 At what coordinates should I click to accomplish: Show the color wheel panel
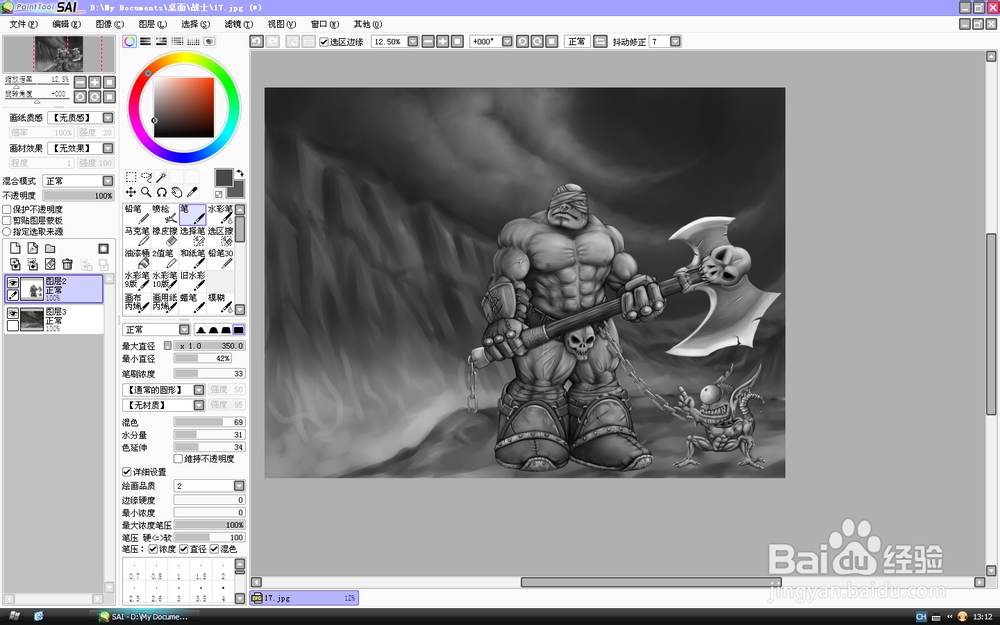(129, 41)
